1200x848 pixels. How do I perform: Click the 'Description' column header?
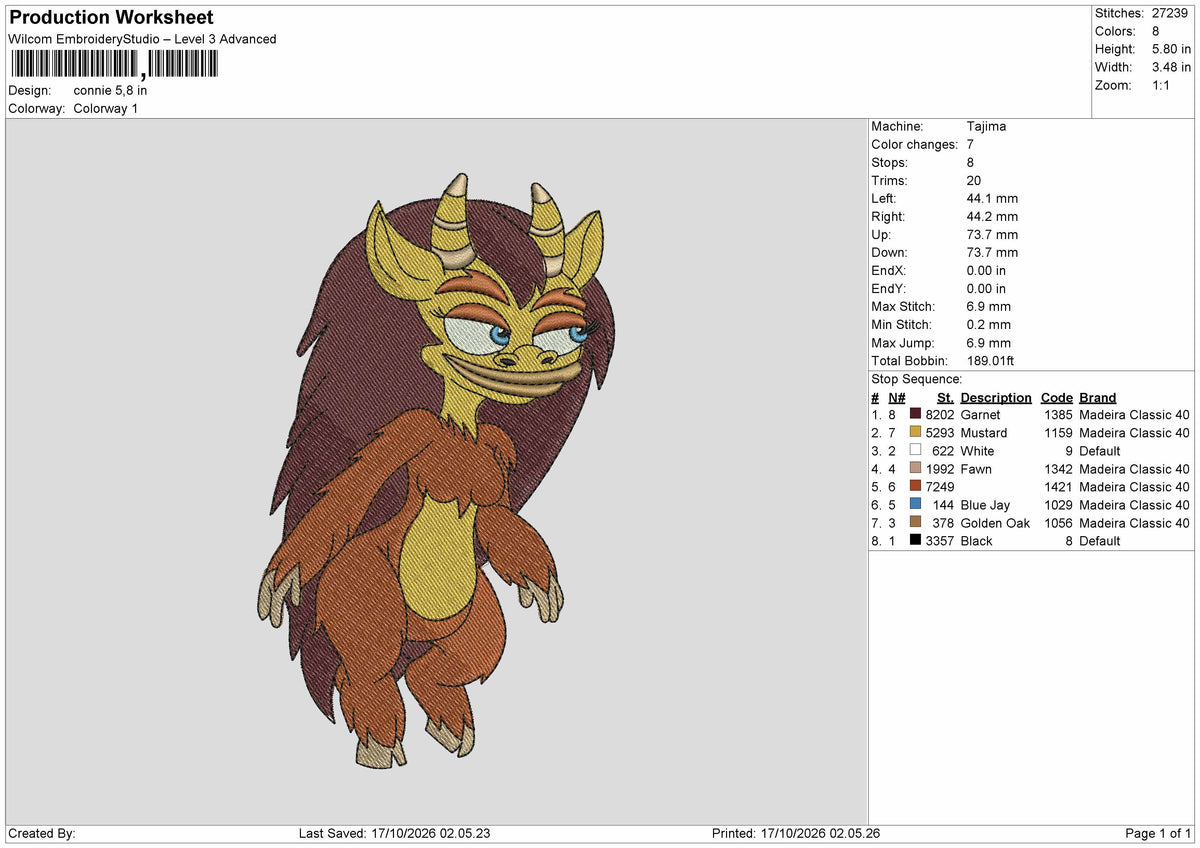(996, 397)
